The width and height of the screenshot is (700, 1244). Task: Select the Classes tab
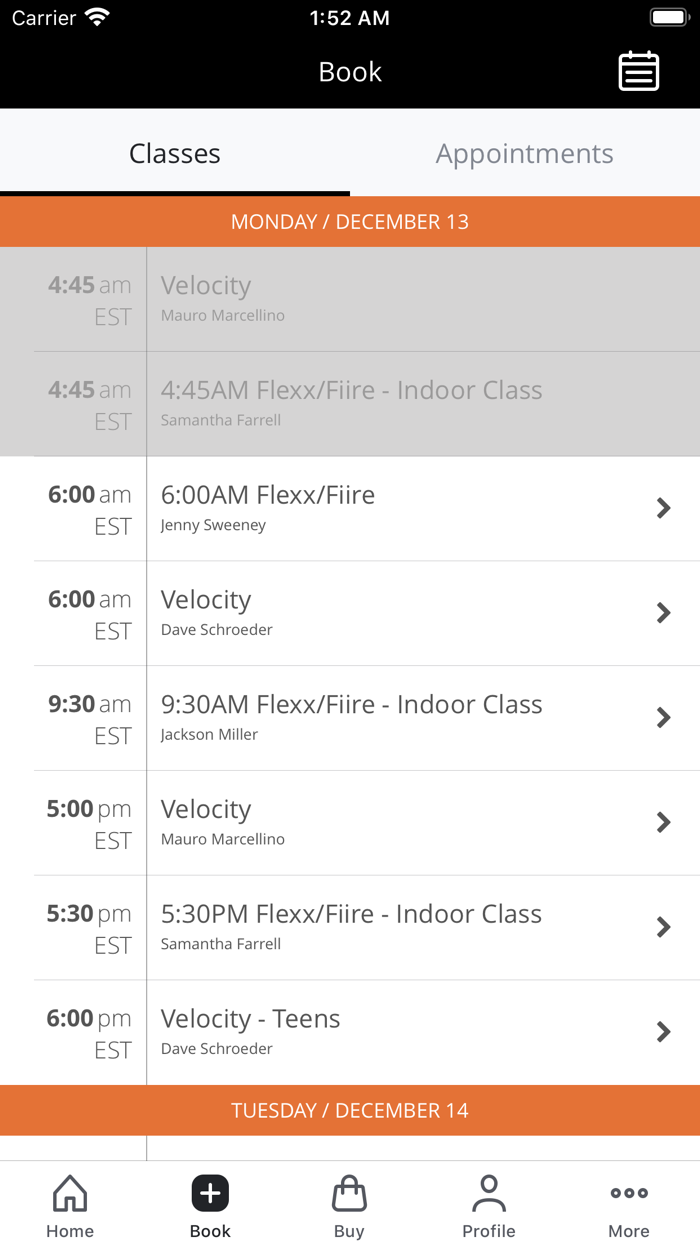175,154
